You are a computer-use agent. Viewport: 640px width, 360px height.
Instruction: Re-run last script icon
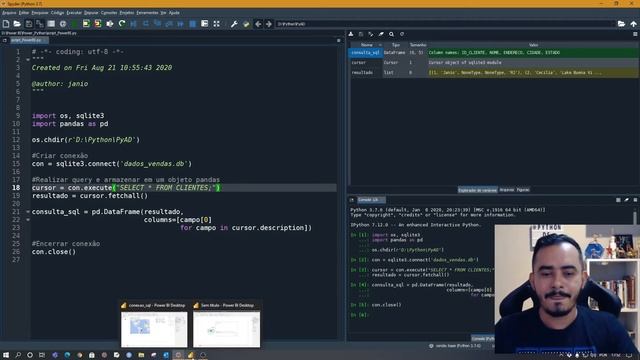pos(122,24)
